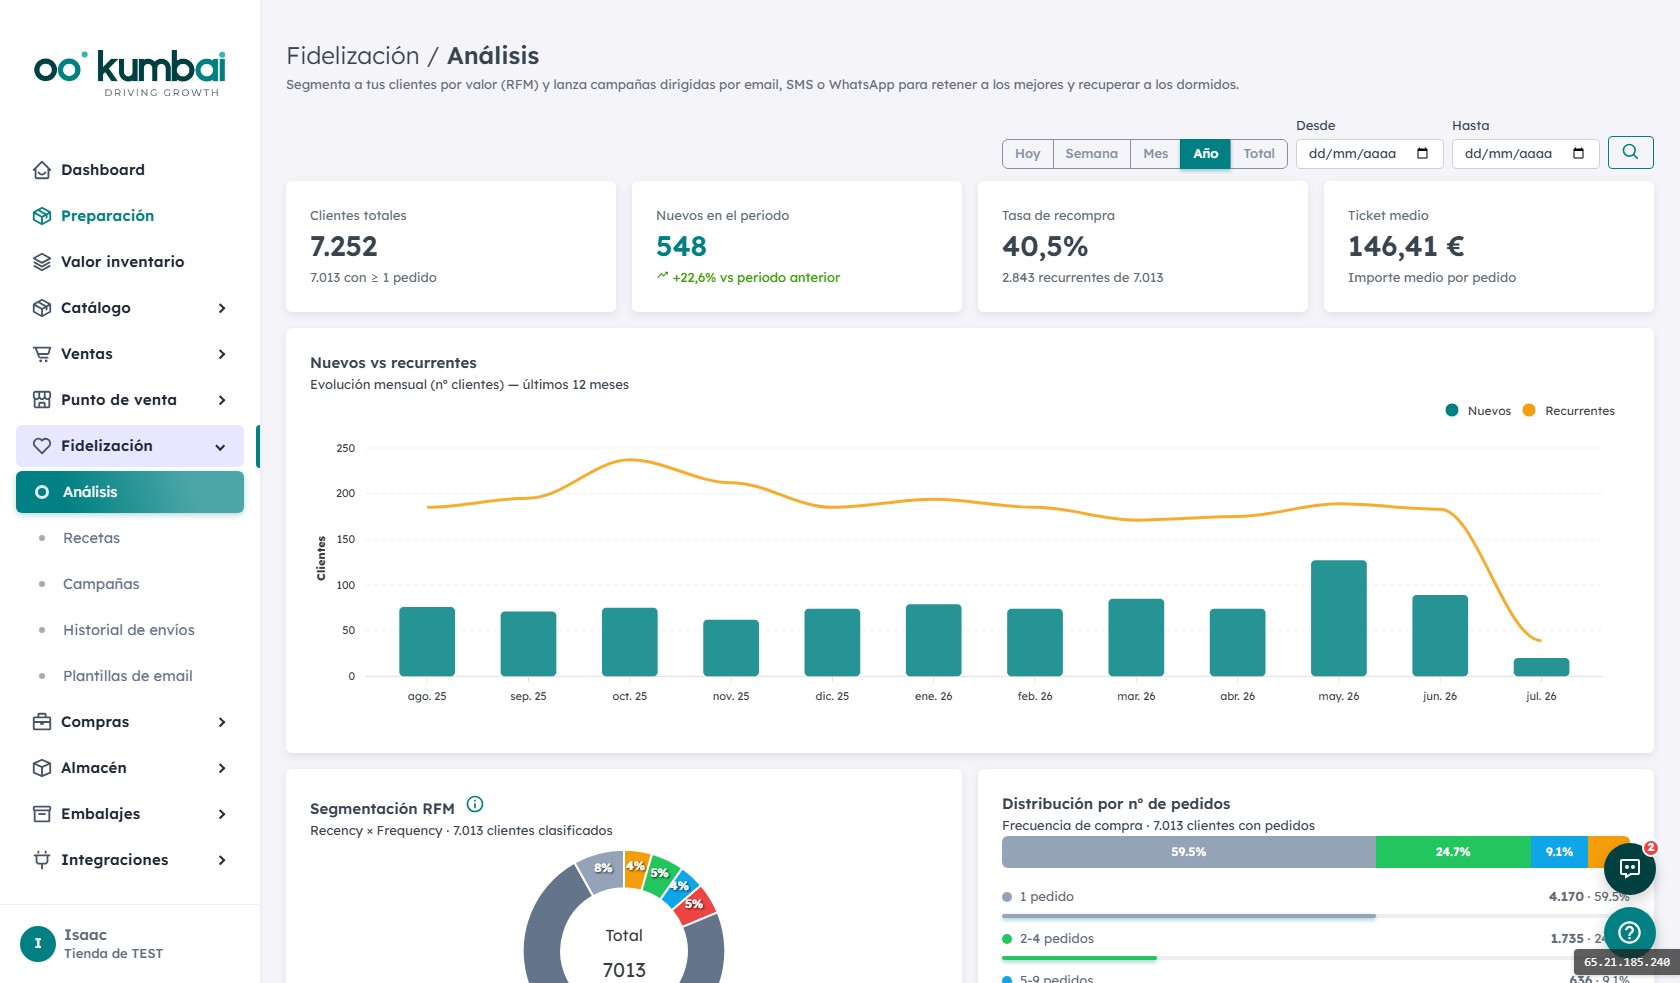Image resolution: width=1680 pixels, height=983 pixels.
Task: Collapse the Fidelización menu chevron
Action: tap(220, 447)
